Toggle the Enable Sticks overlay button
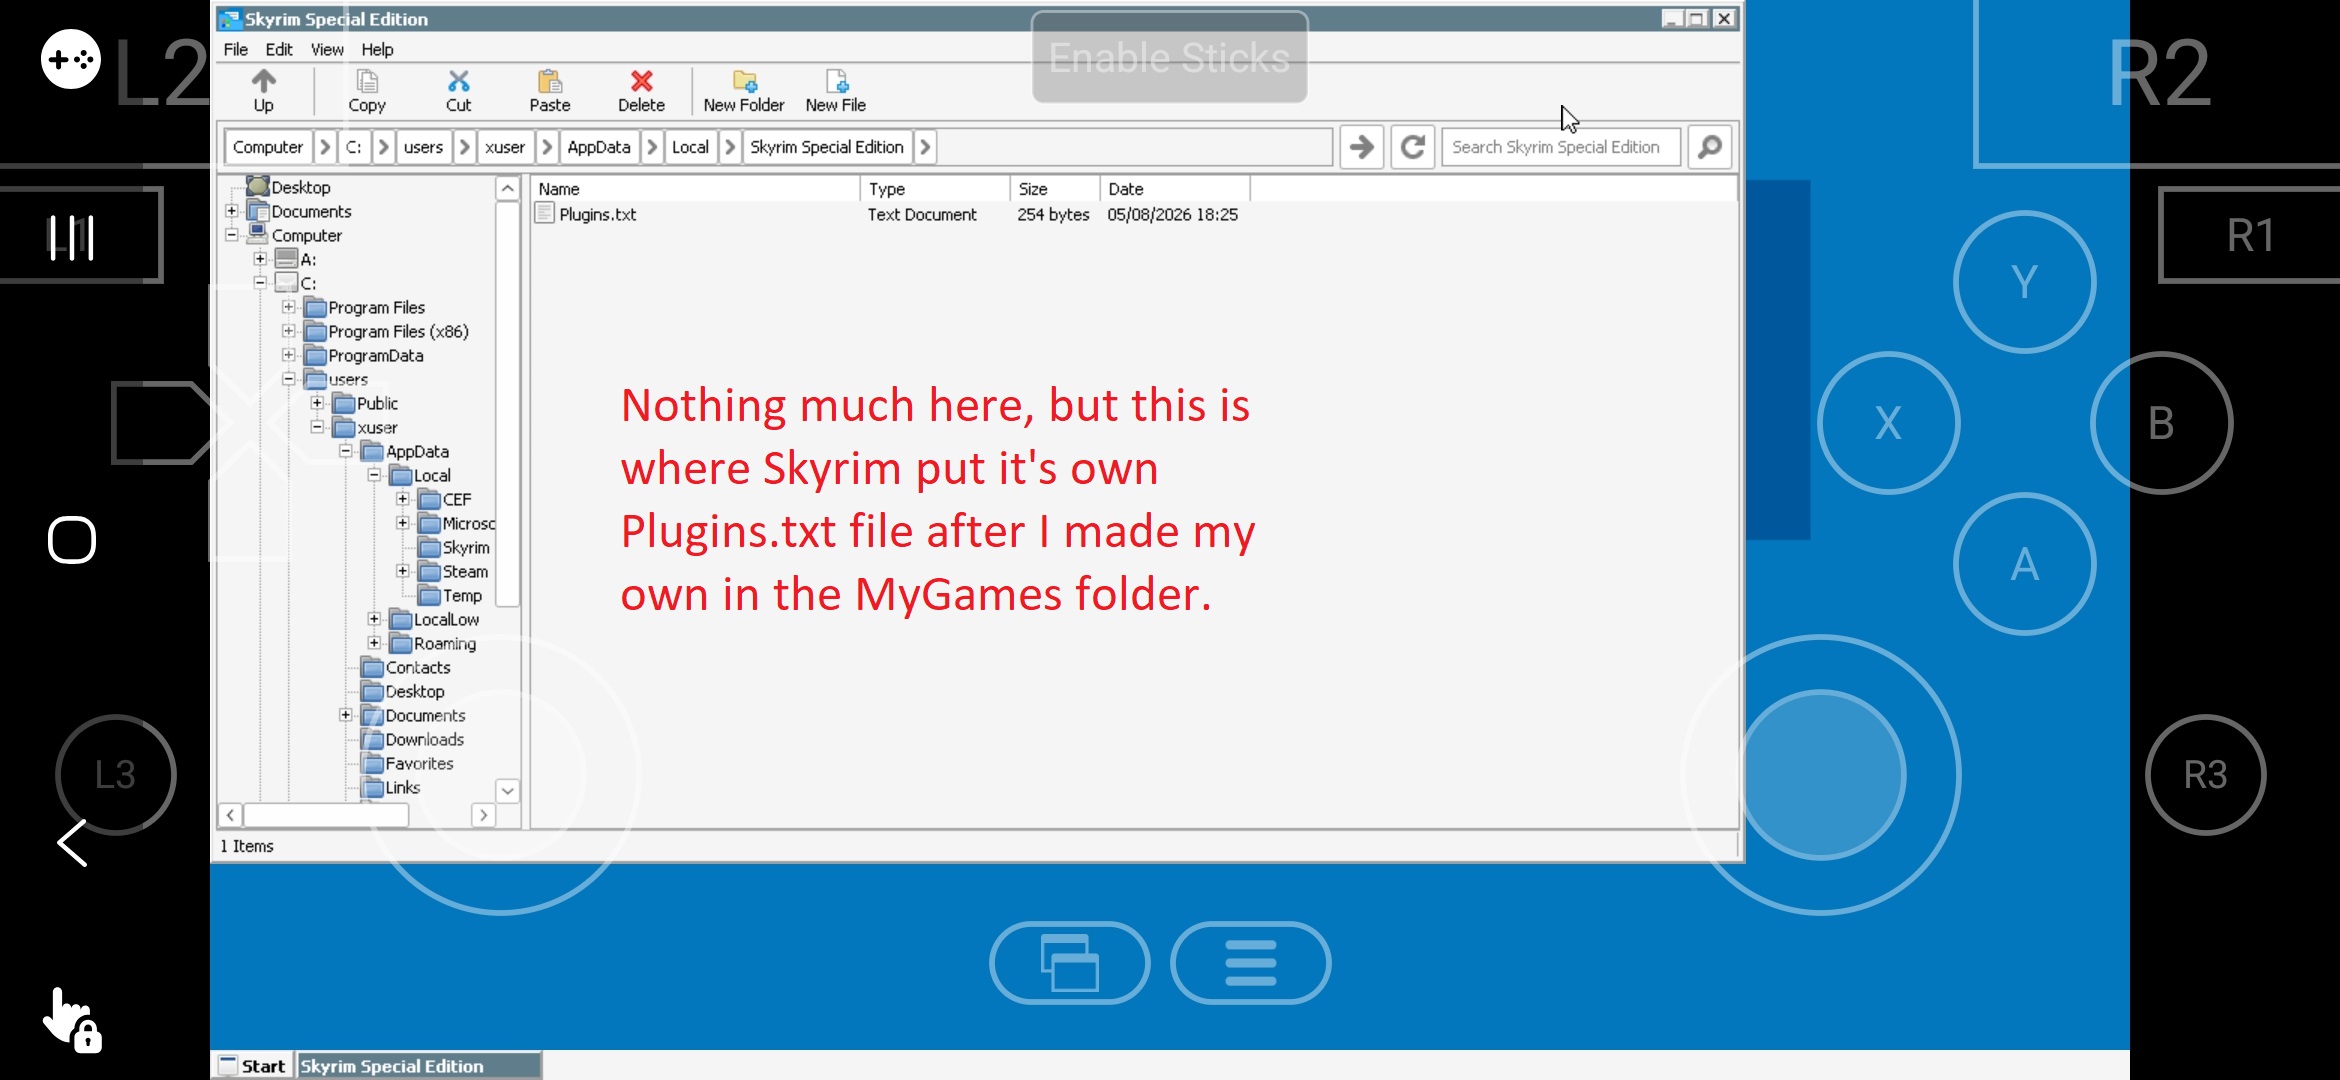Screen dimensions: 2340x1080 1169,57
